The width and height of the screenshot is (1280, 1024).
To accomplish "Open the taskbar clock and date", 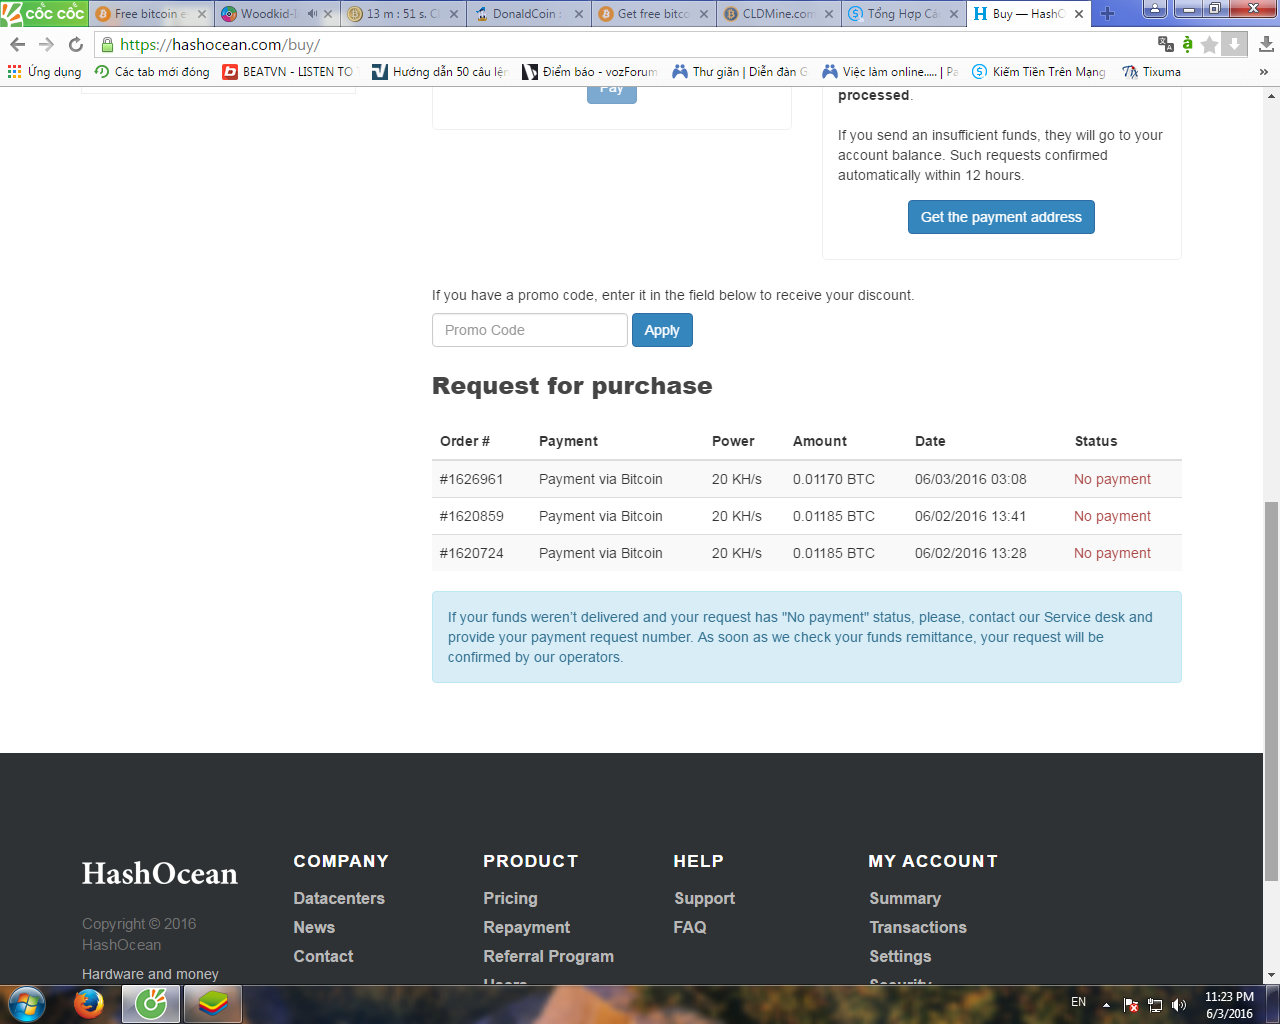I will point(1229,1005).
